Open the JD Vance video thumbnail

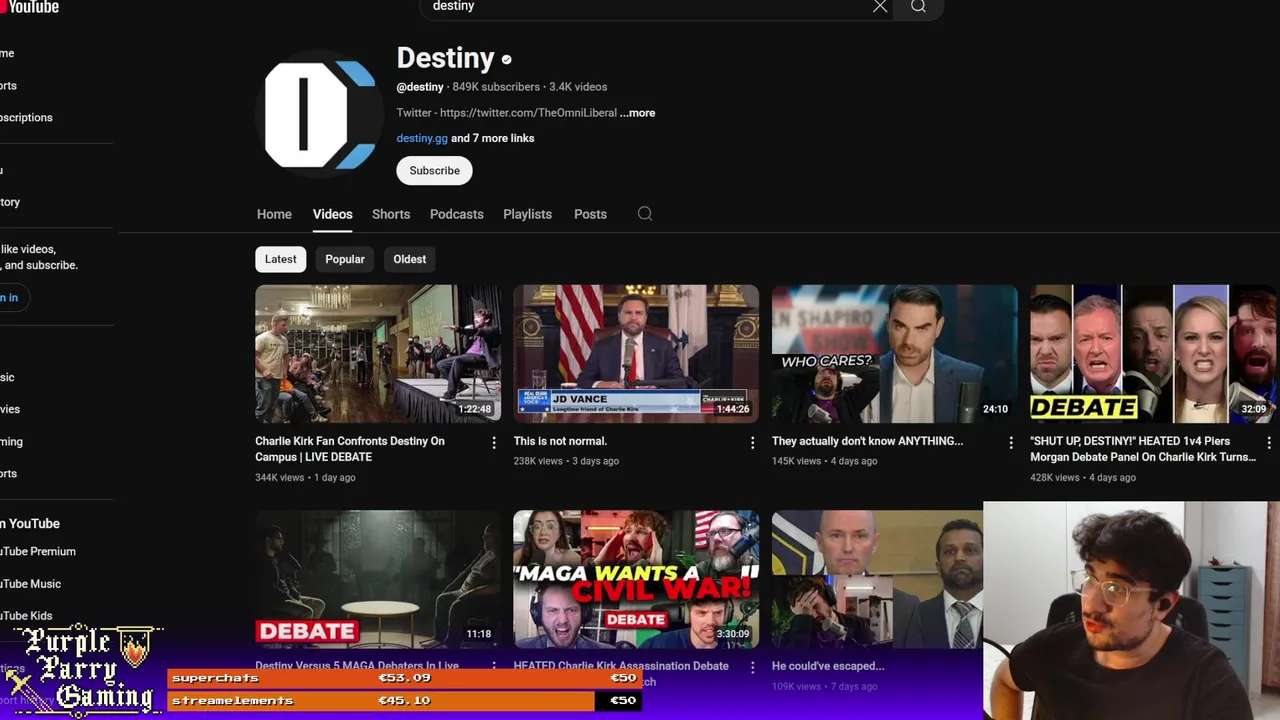coord(636,354)
